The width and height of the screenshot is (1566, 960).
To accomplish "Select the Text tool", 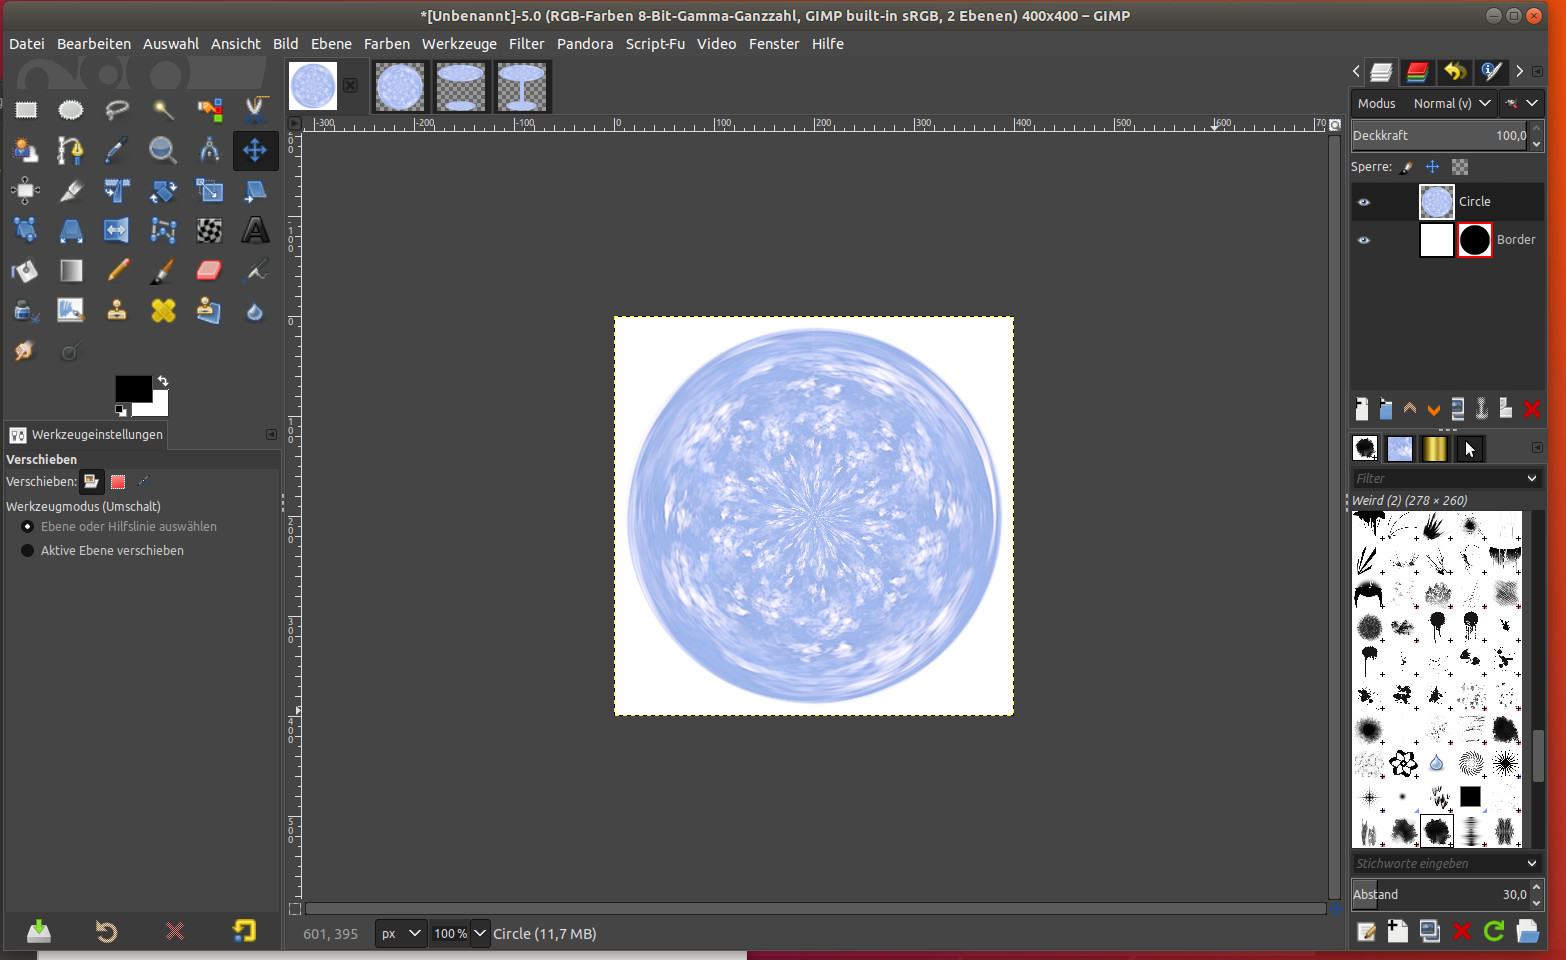I will tap(256, 231).
